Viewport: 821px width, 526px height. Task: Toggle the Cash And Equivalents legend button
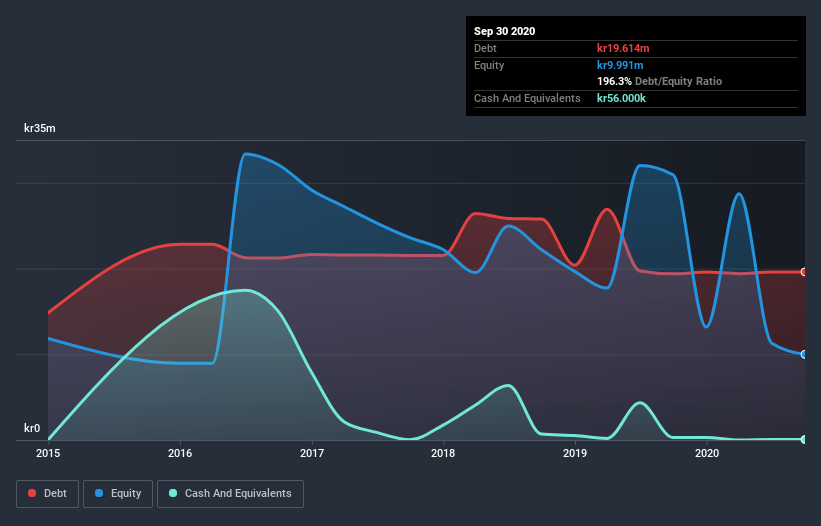(x=230, y=494)
